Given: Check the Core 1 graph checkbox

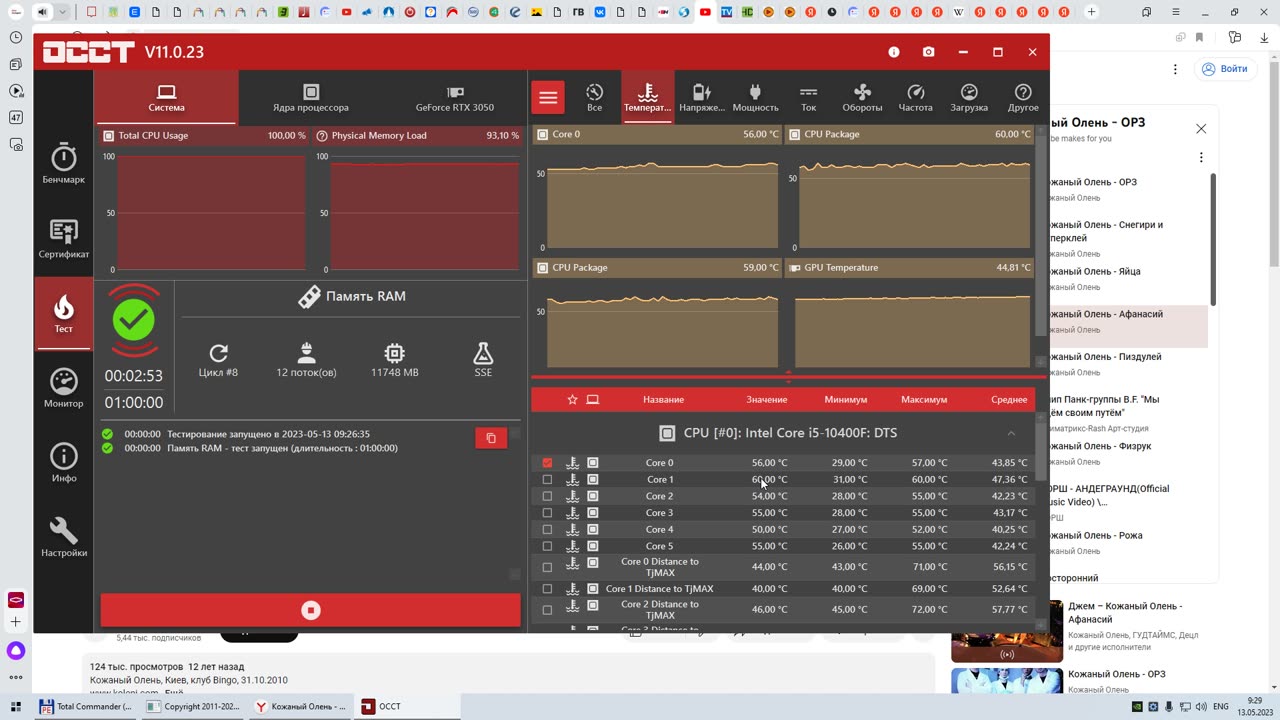Looking at the screenshot, I should [x=547, y=480].
